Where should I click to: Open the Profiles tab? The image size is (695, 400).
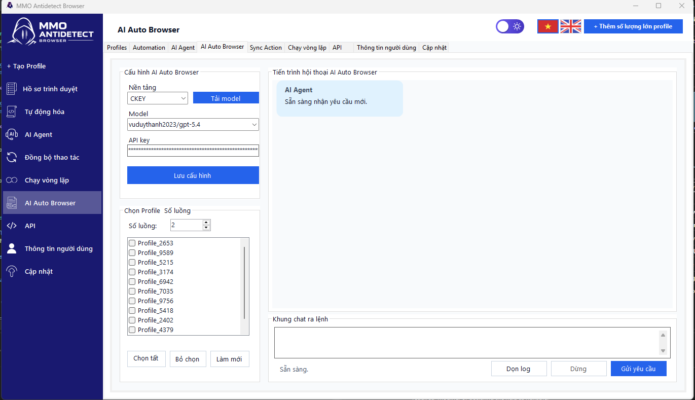[x=117, y=47]
